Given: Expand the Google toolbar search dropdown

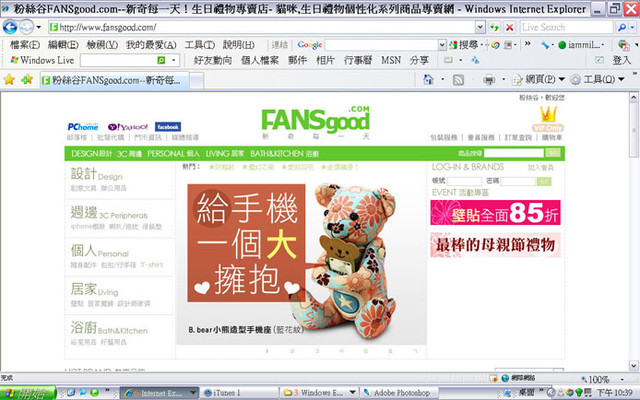Looking at the screenshot, I should tap(442, 45).
